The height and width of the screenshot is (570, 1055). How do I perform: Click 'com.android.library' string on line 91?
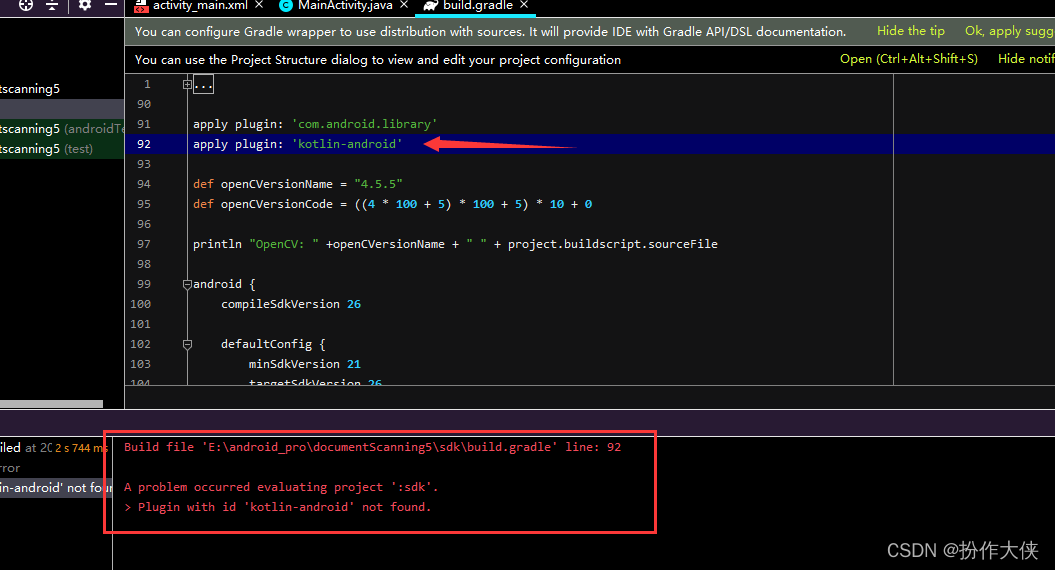(364, 124)
